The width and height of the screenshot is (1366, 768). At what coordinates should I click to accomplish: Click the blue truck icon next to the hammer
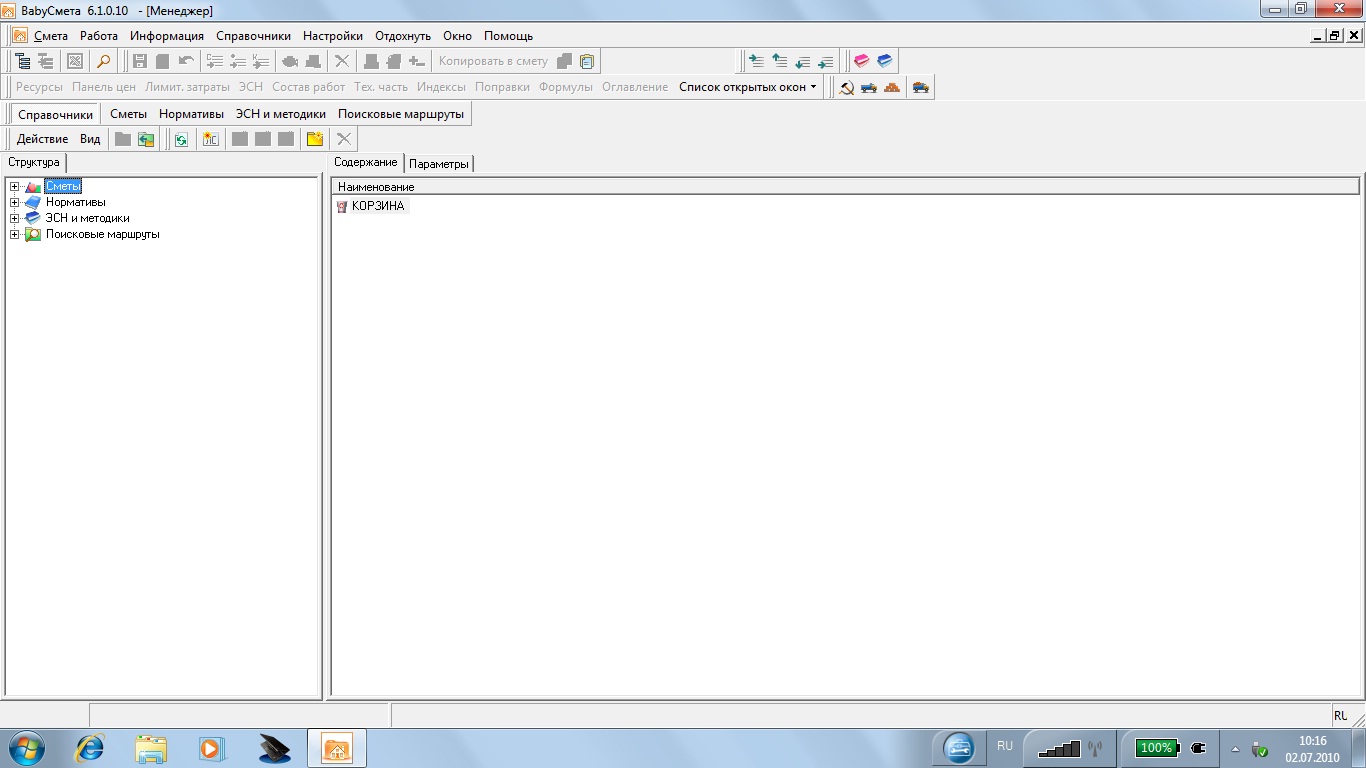pos(869,87)
